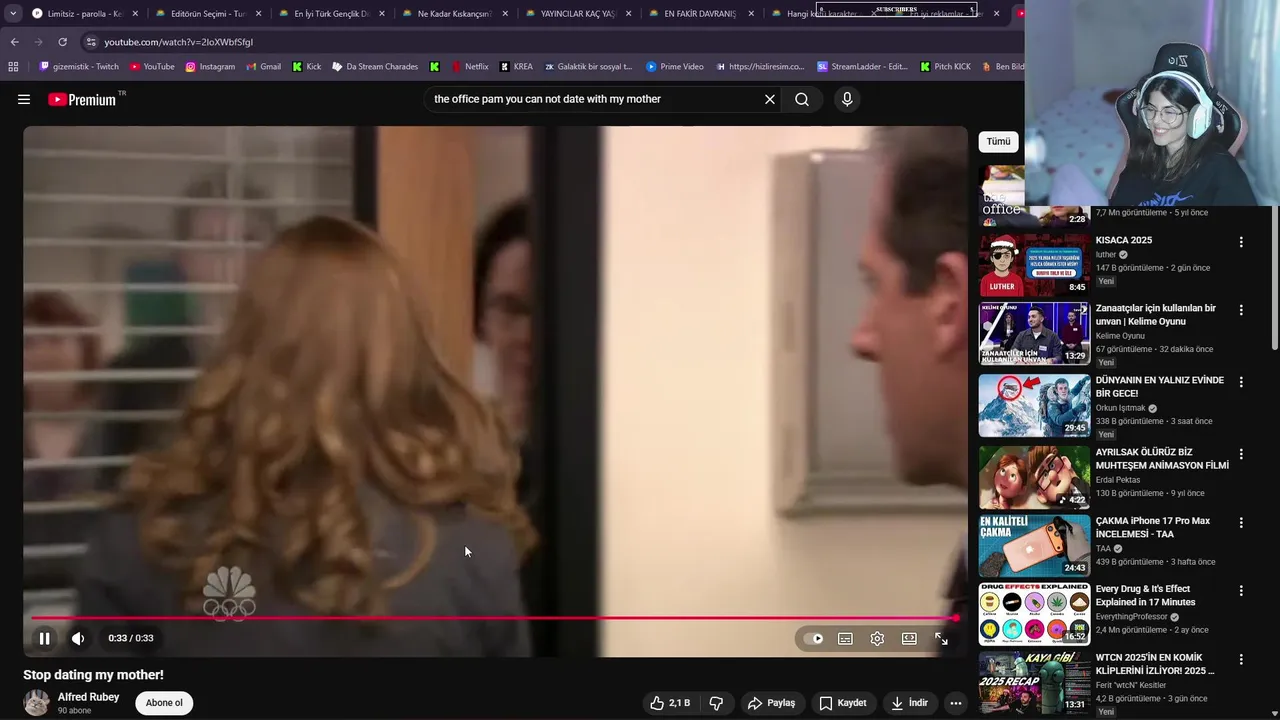The width and height of the screenshot is (1280, 720).
Task: Open Chrome tab search dropdown arrow
Action: coord(13,13)
